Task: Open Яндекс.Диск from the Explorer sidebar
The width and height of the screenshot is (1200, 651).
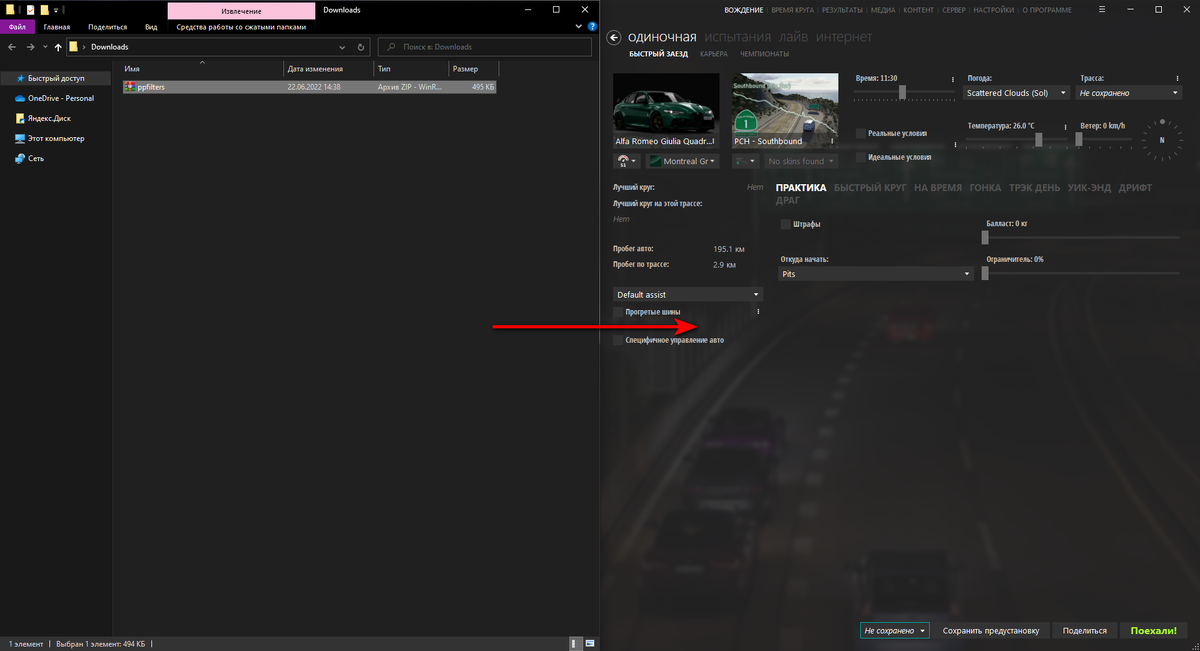Action: 52,118
